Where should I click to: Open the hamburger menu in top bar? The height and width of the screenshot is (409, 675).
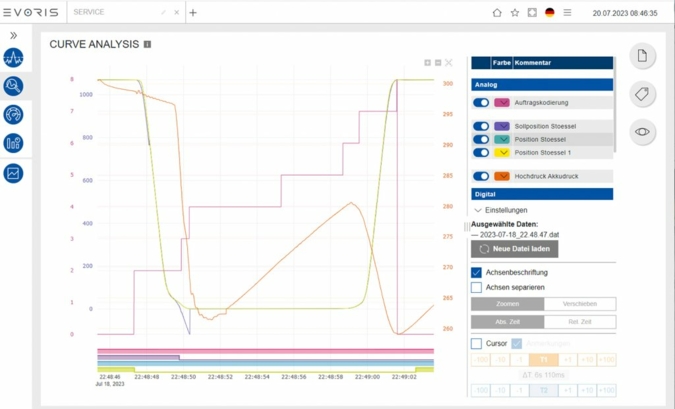[567, 12]
